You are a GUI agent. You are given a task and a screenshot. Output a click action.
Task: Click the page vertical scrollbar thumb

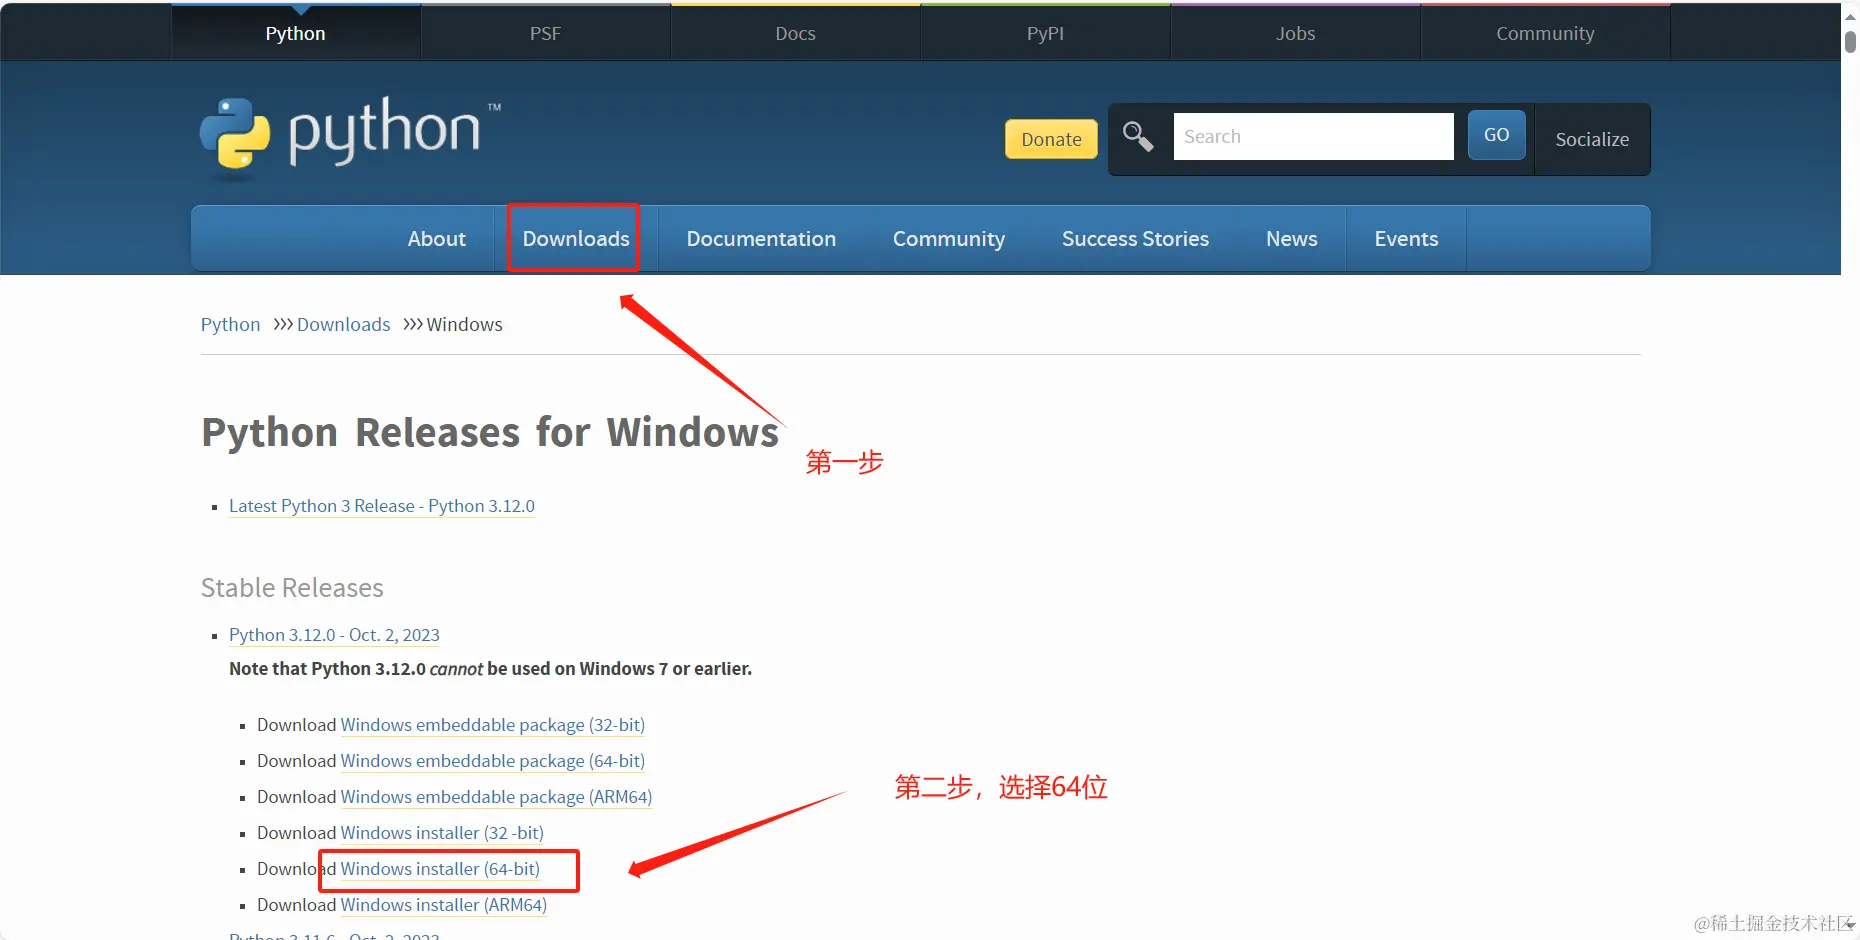point(1850,41)
